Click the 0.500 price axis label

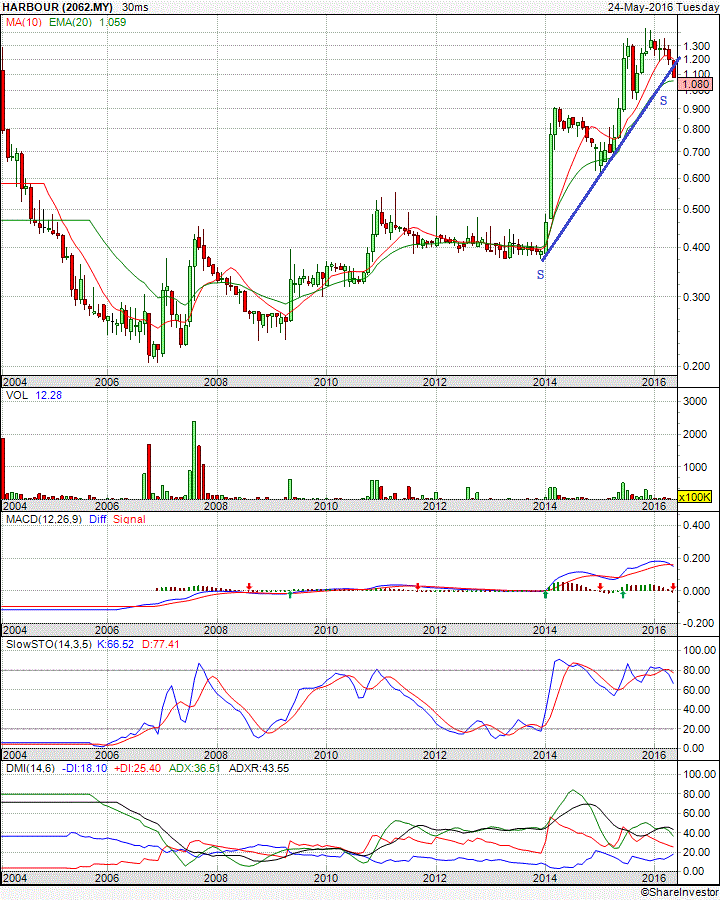(696, 209)
